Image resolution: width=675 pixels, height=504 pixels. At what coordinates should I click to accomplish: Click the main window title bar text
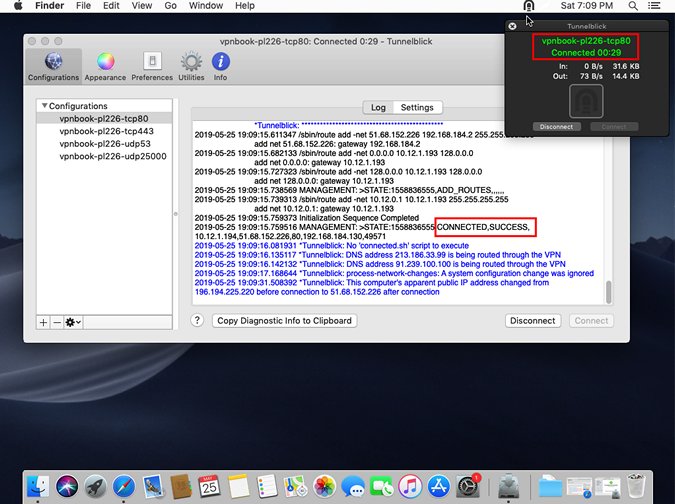pyautogui.click(x=326, y=41)
